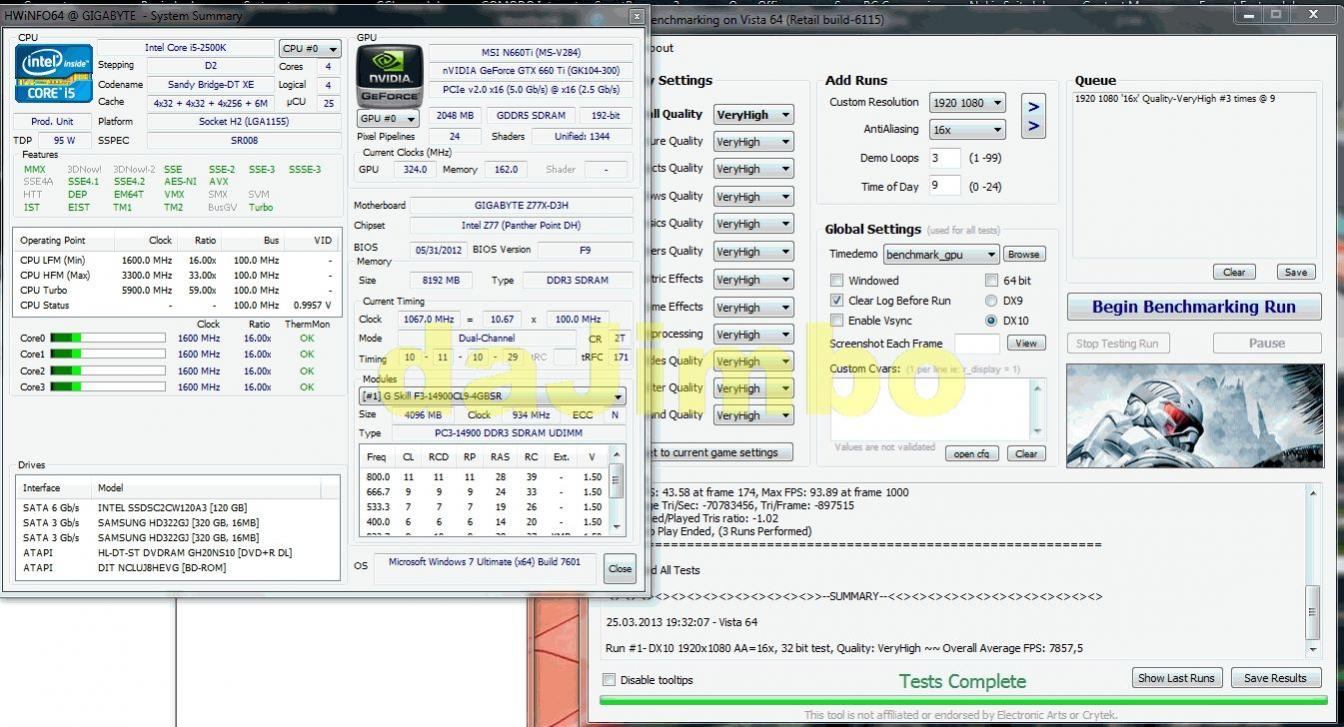Select the DX9 radio button
1344x727 pixels.
click(x=991, y=300)
